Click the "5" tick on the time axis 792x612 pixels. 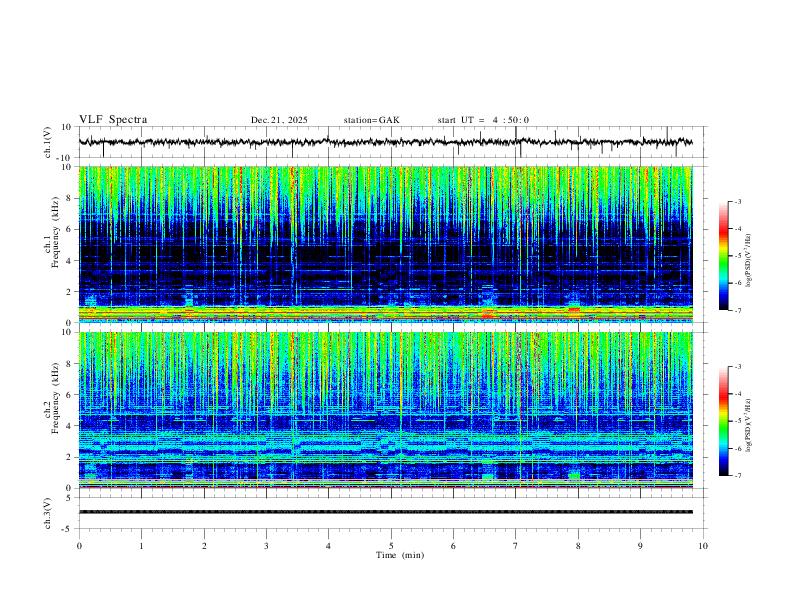(391, 546)
